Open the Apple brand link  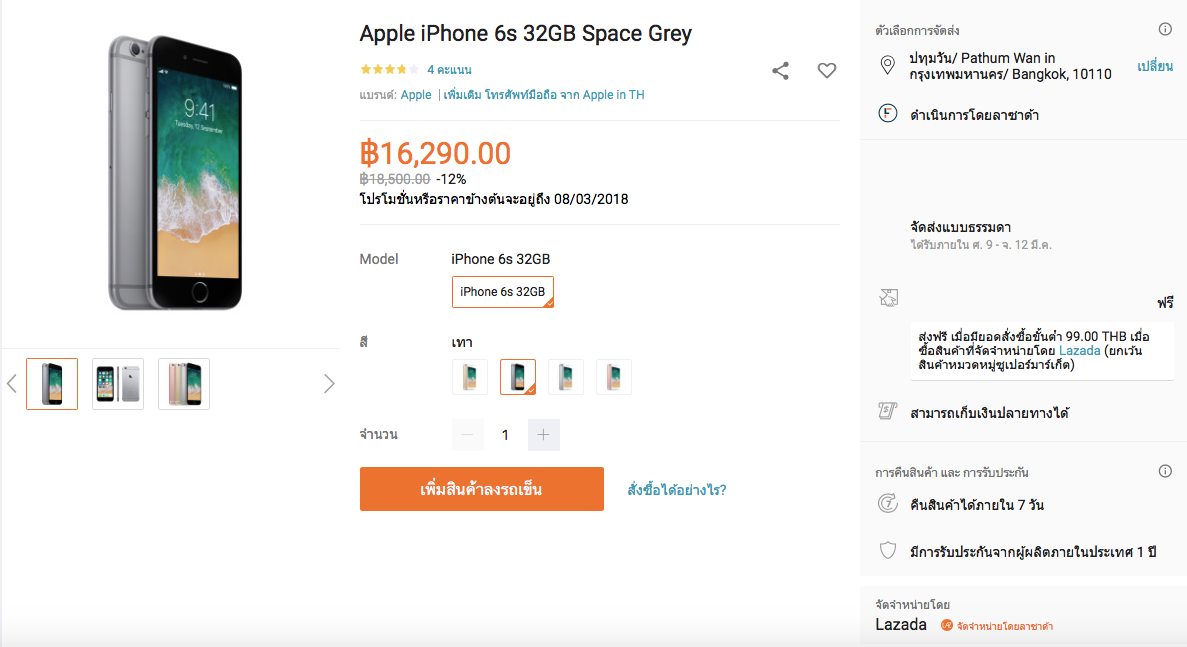416,95
